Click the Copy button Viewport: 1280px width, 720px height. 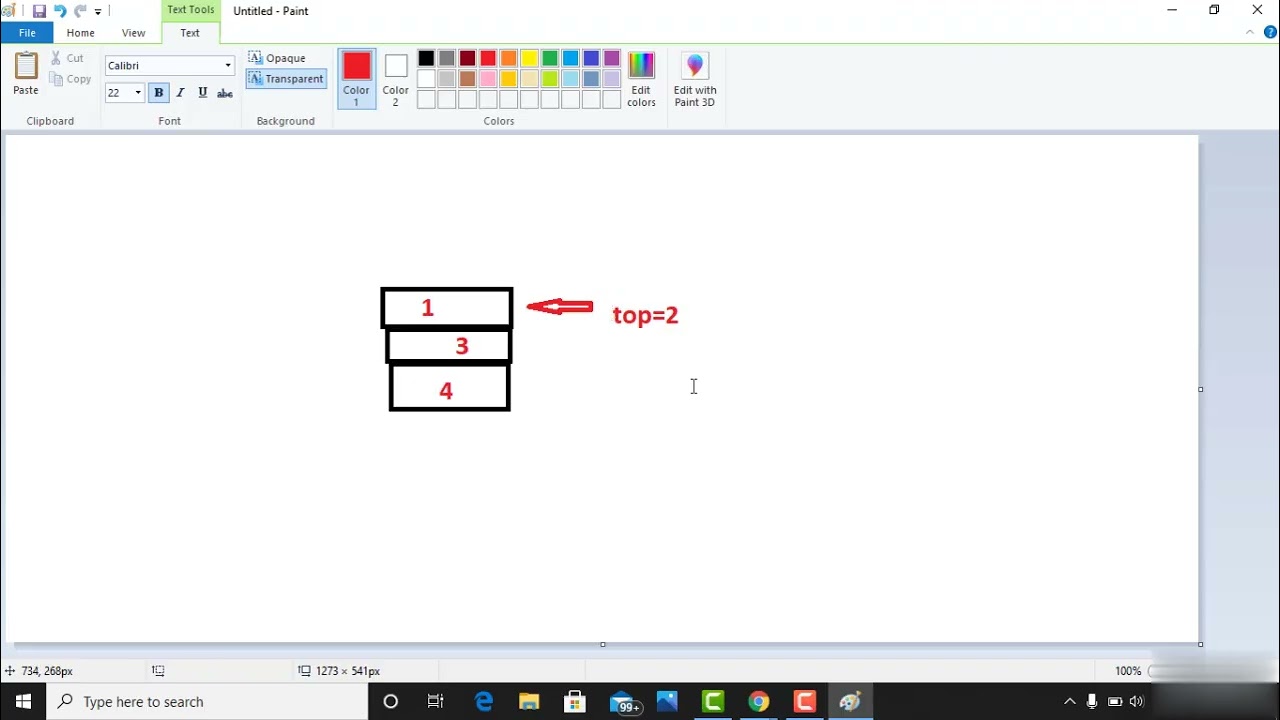[x=70, y=79]
